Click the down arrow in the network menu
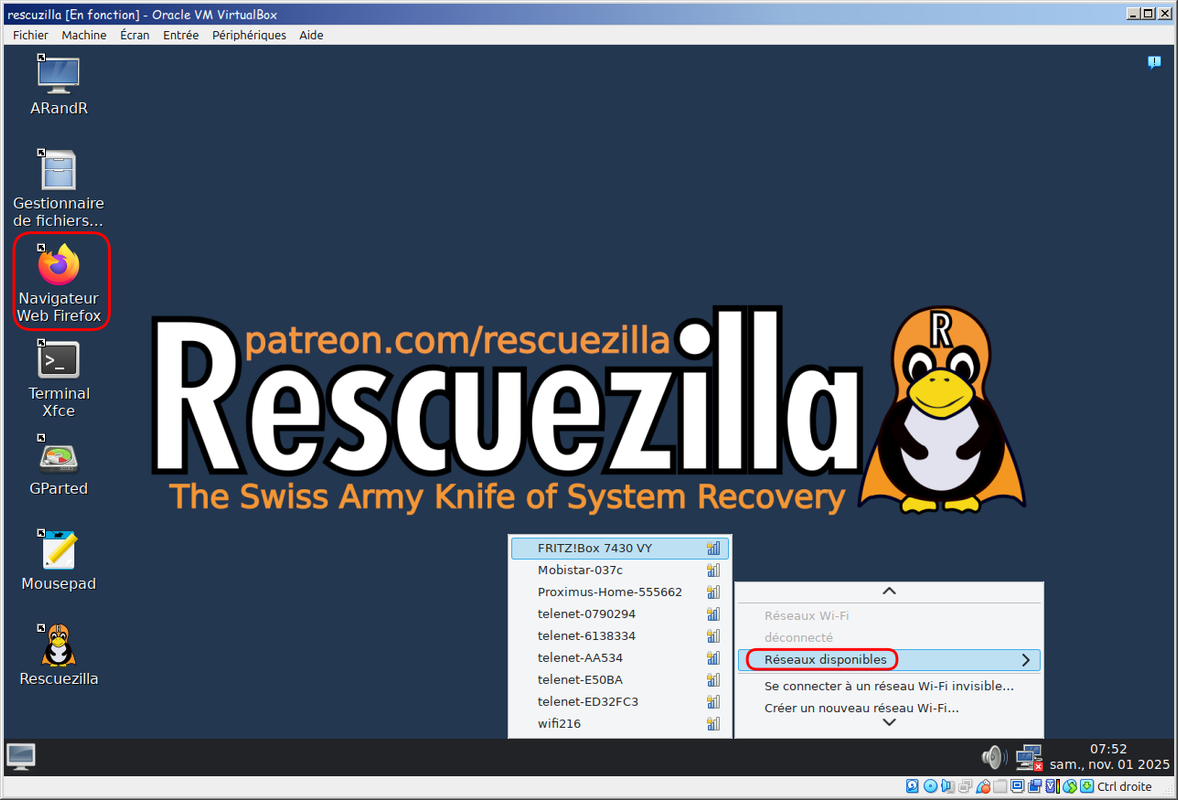The height and width of the screenshot is (800, 1178). pyautogui.click(x=889, y=723)
